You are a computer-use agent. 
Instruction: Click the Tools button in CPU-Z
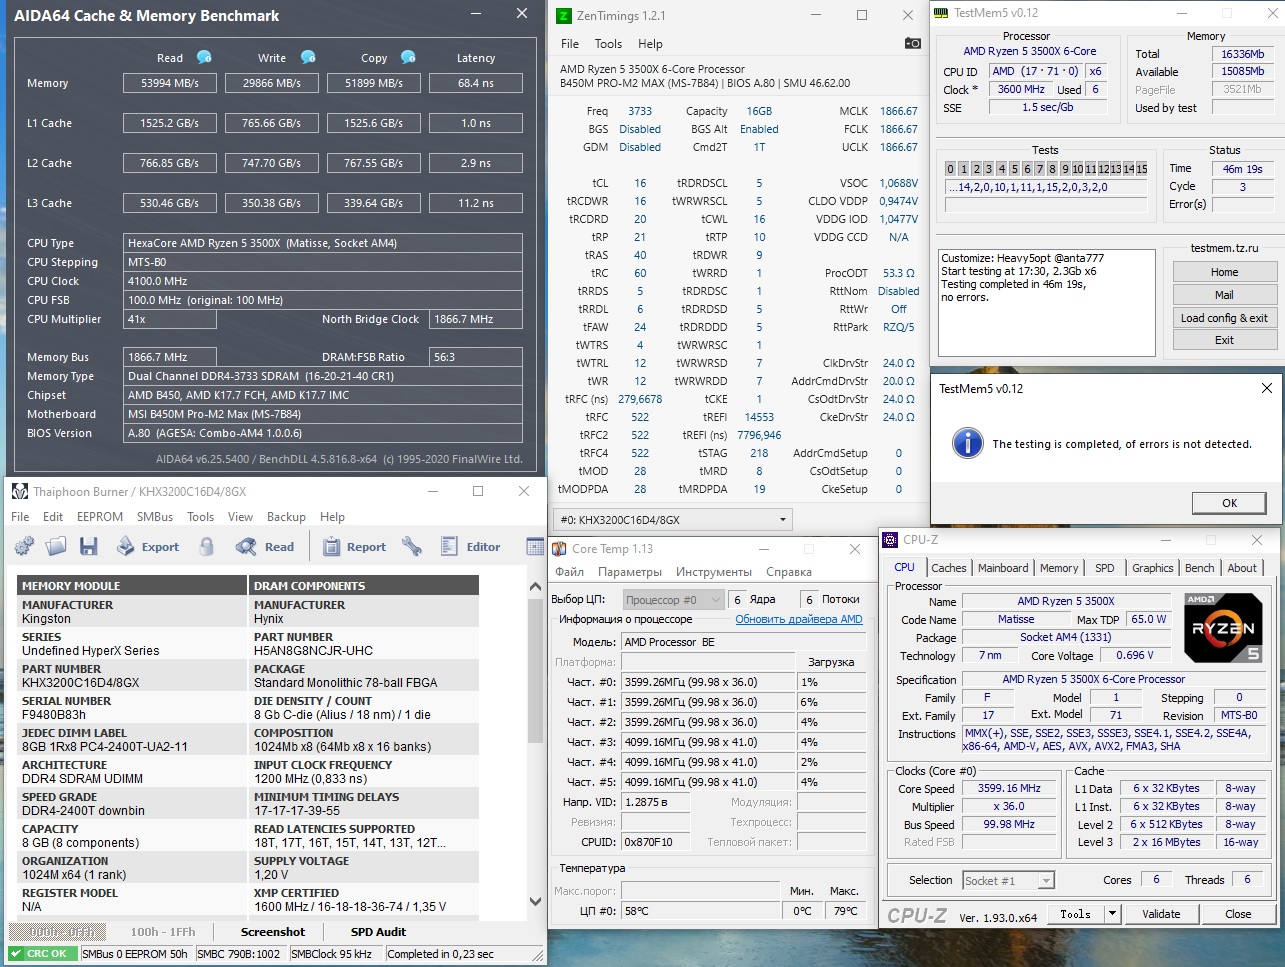tap(1075, 914)
